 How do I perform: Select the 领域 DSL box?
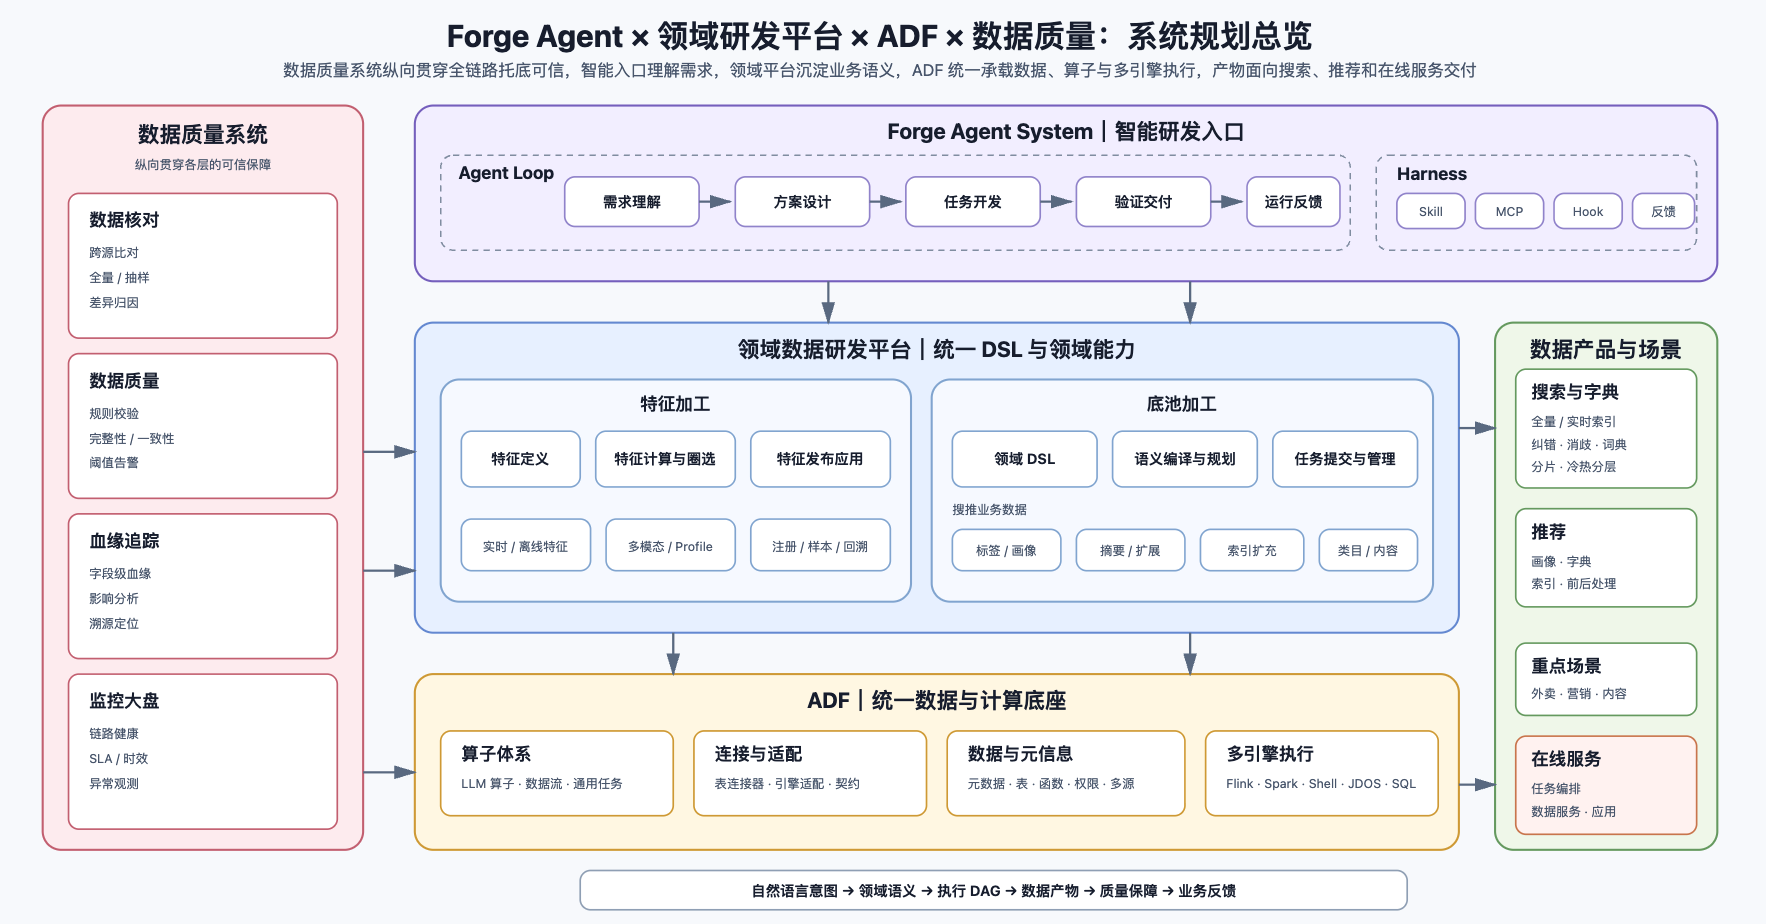pos(1024,459)
